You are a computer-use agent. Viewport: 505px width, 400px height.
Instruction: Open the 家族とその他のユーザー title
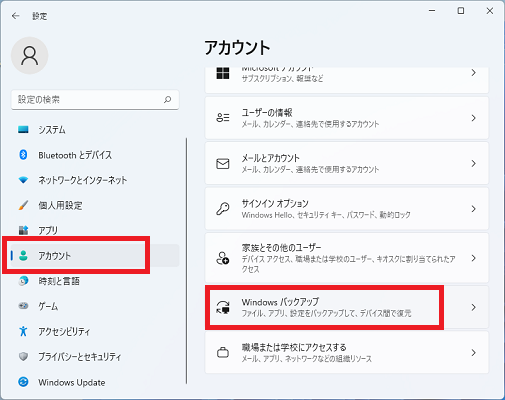click(281, 247)
